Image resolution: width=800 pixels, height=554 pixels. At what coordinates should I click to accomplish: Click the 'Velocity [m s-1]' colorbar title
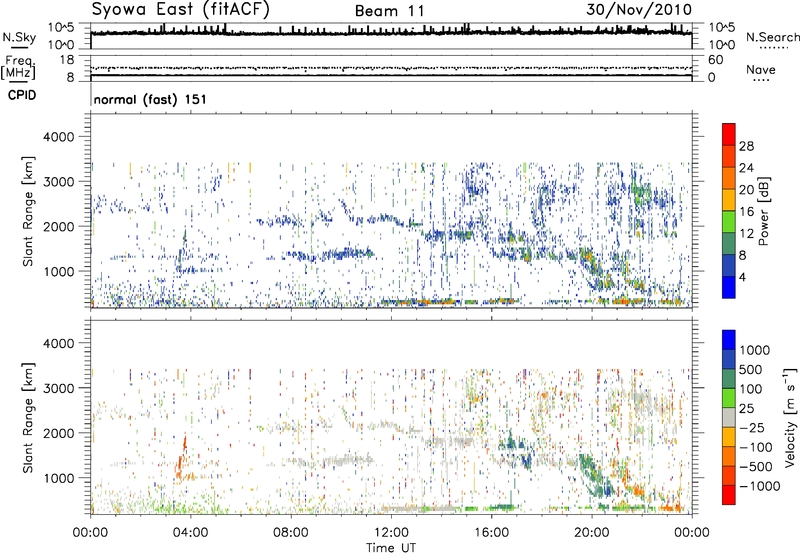(x=790, y=417)
